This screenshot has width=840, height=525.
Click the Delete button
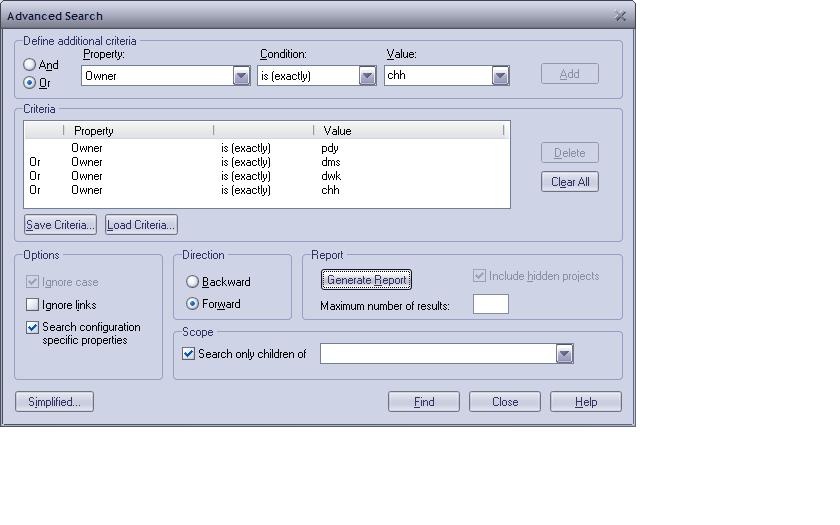[569, 153]
